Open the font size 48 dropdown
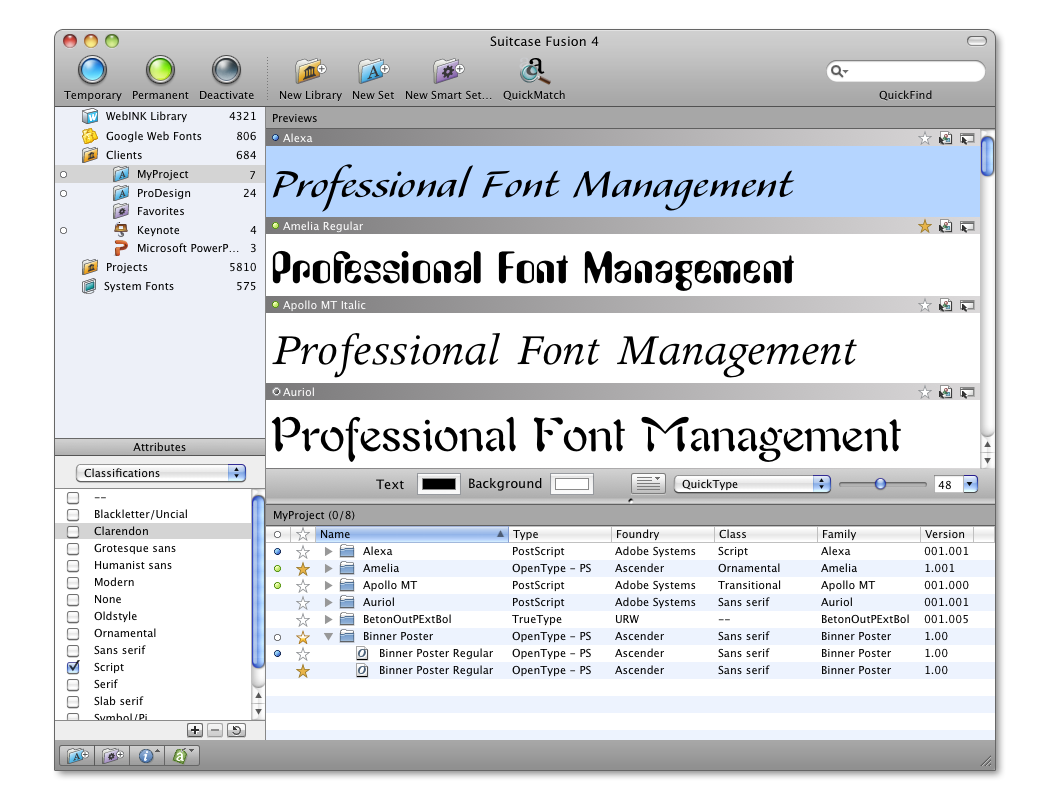 pos(970,484)
